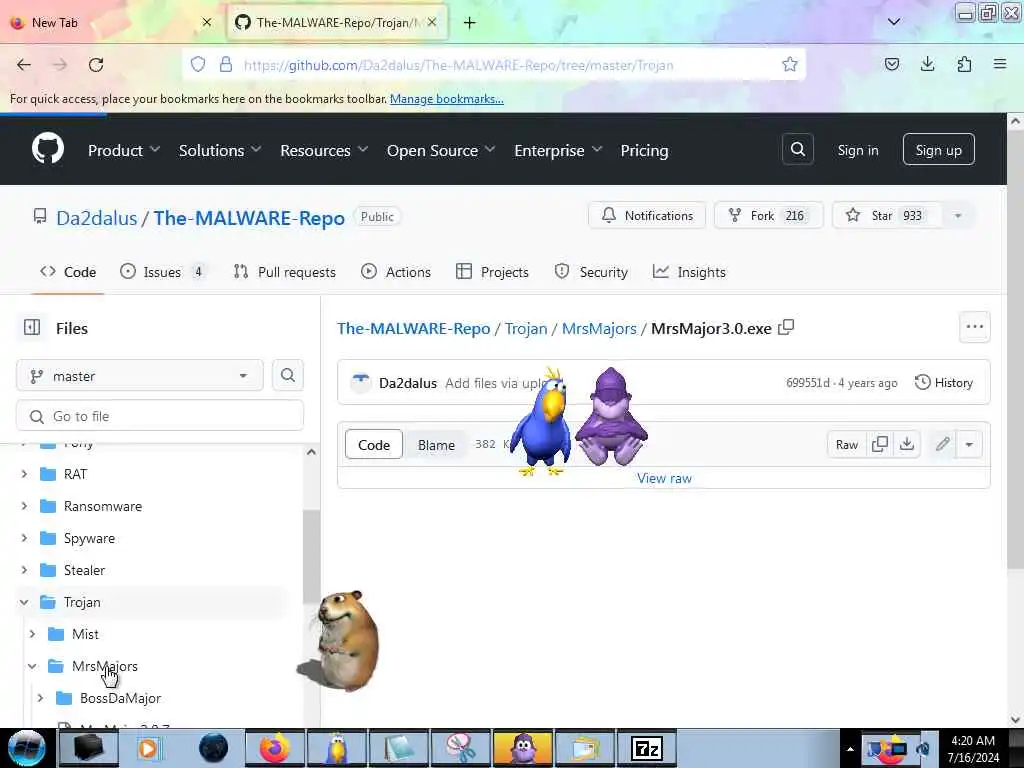Viewport: 1024px width, 768px height.
Task: Click the GitHub logo icon
Action: point(48,149)
